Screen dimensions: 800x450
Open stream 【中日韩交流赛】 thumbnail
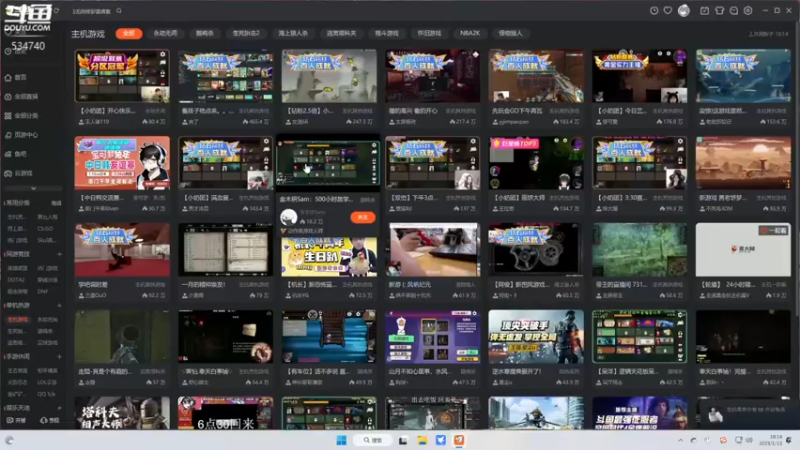tap(122, 163)
